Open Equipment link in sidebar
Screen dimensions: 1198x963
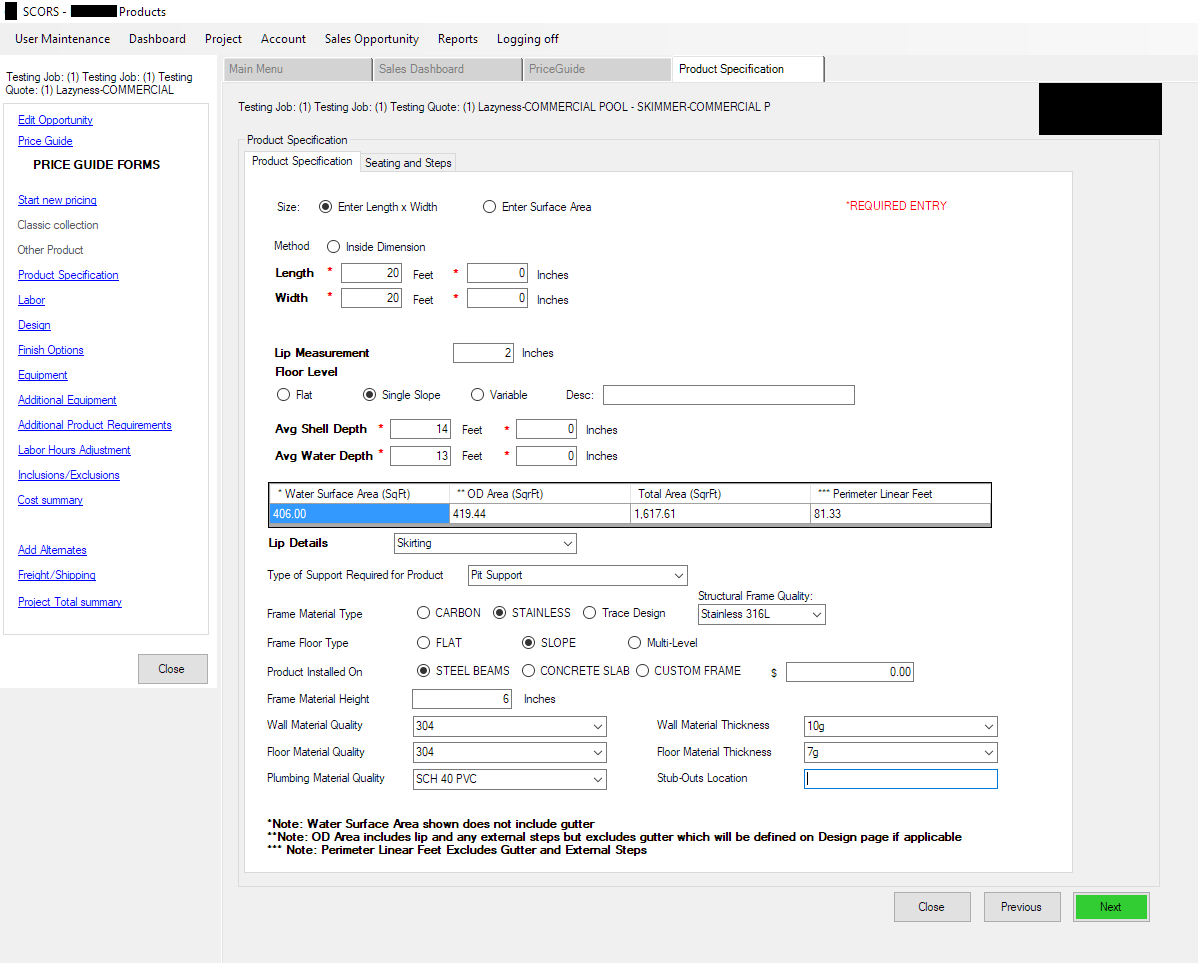click(43, 375)
